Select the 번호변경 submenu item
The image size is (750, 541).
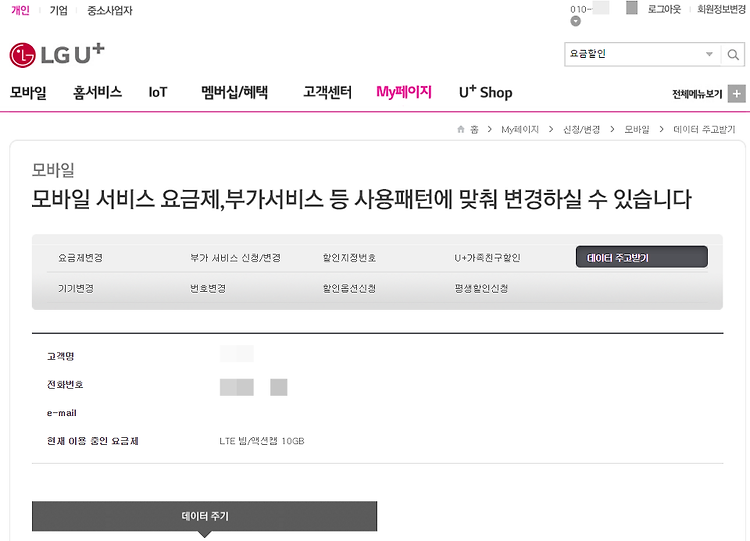[208, 288]
